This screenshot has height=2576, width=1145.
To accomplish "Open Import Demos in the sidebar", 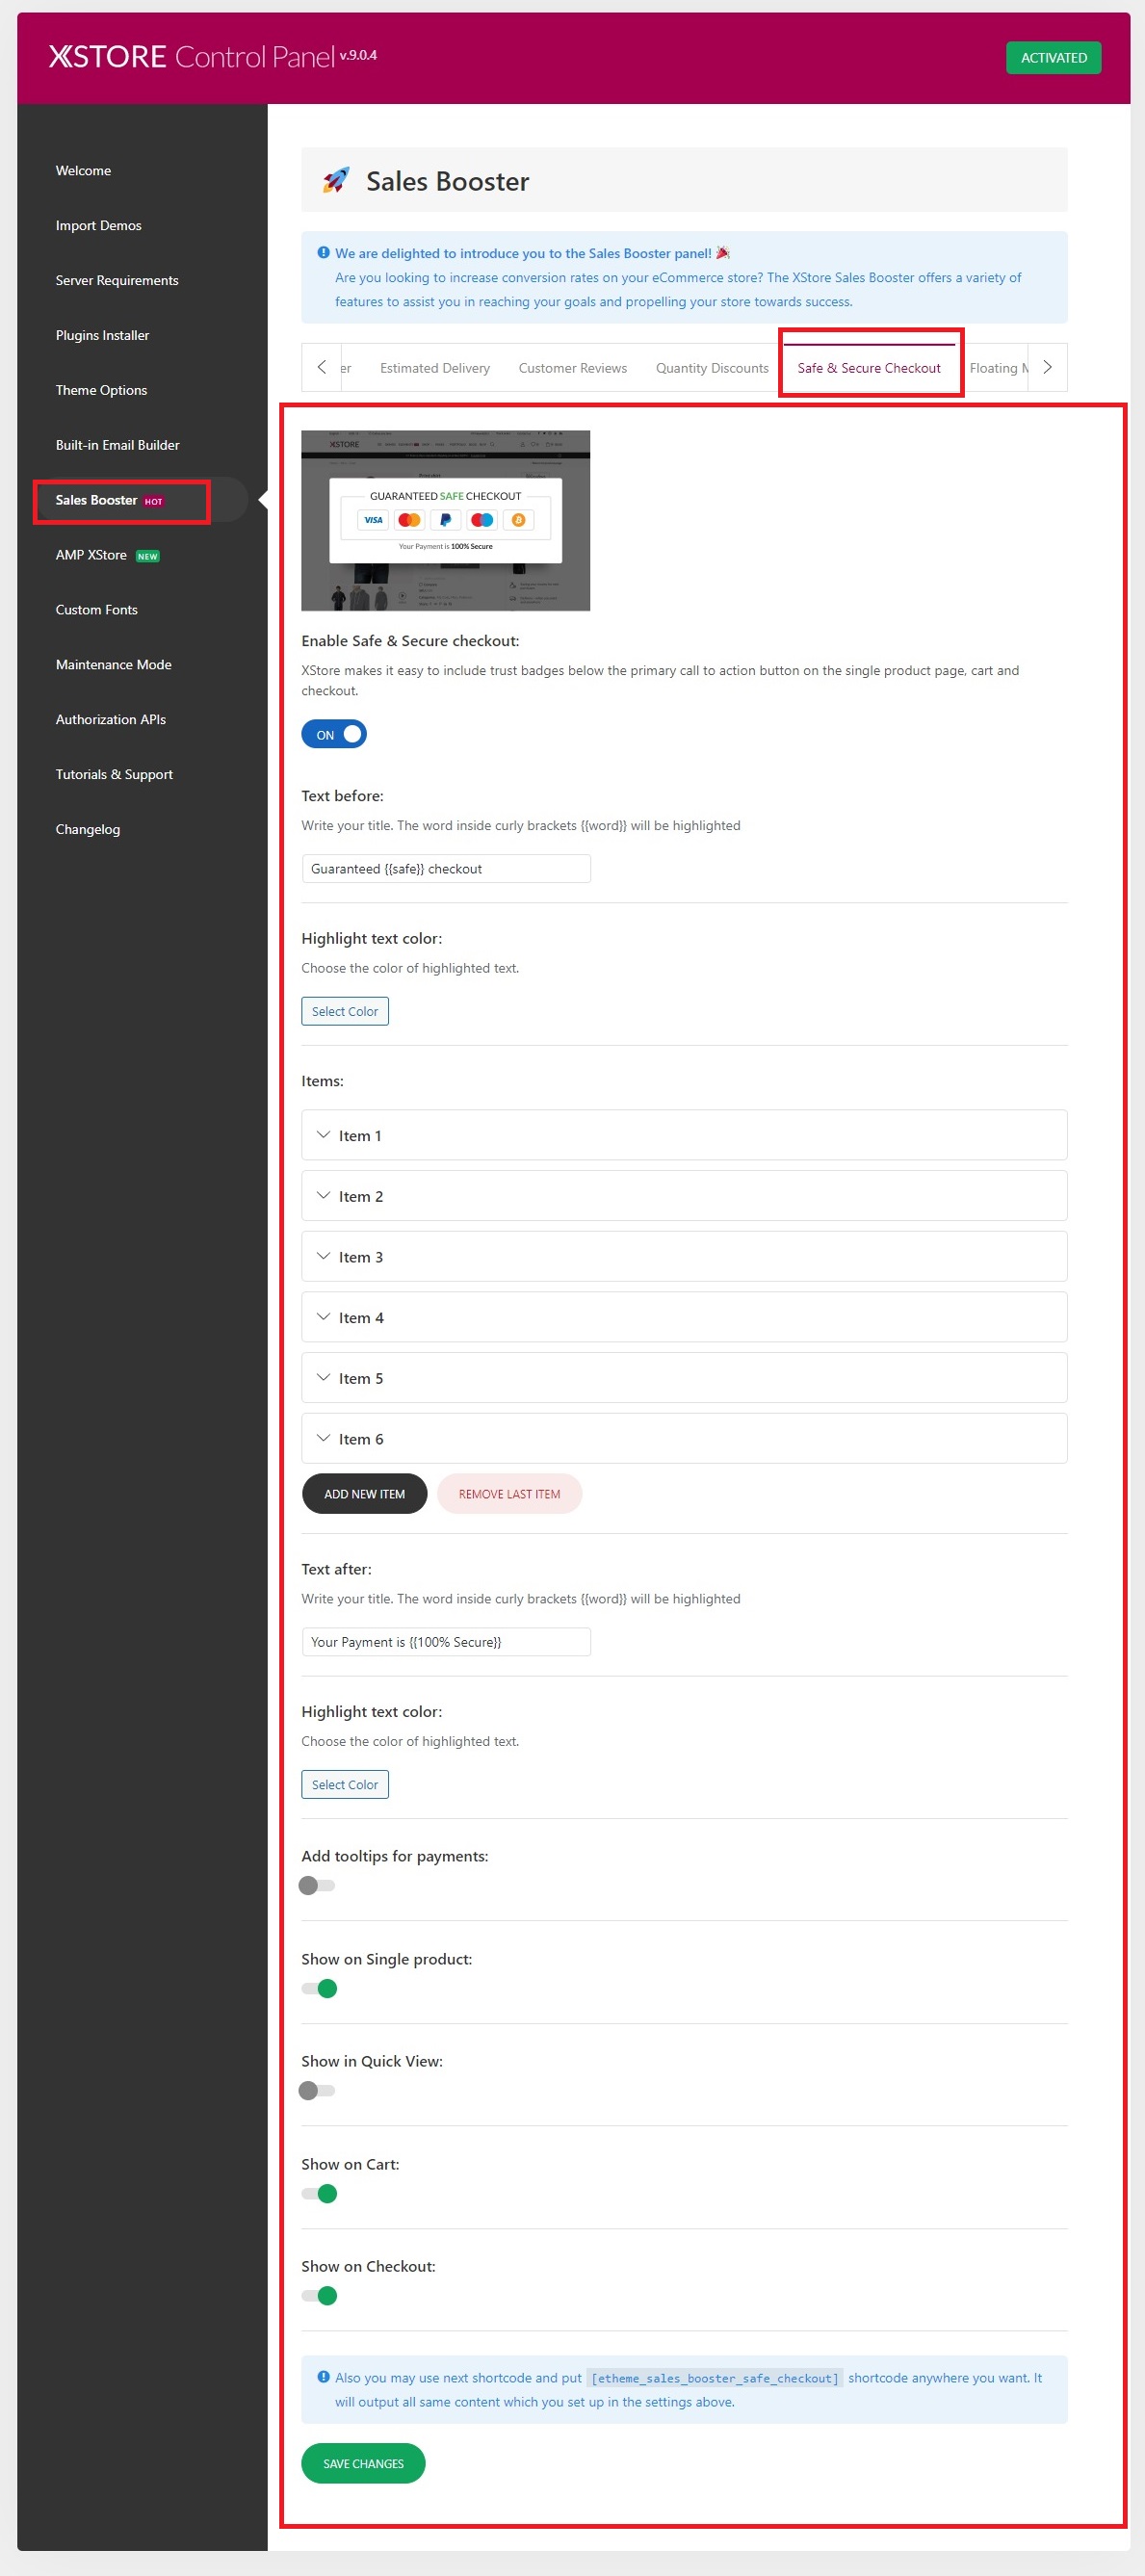I will pos(98,226).
